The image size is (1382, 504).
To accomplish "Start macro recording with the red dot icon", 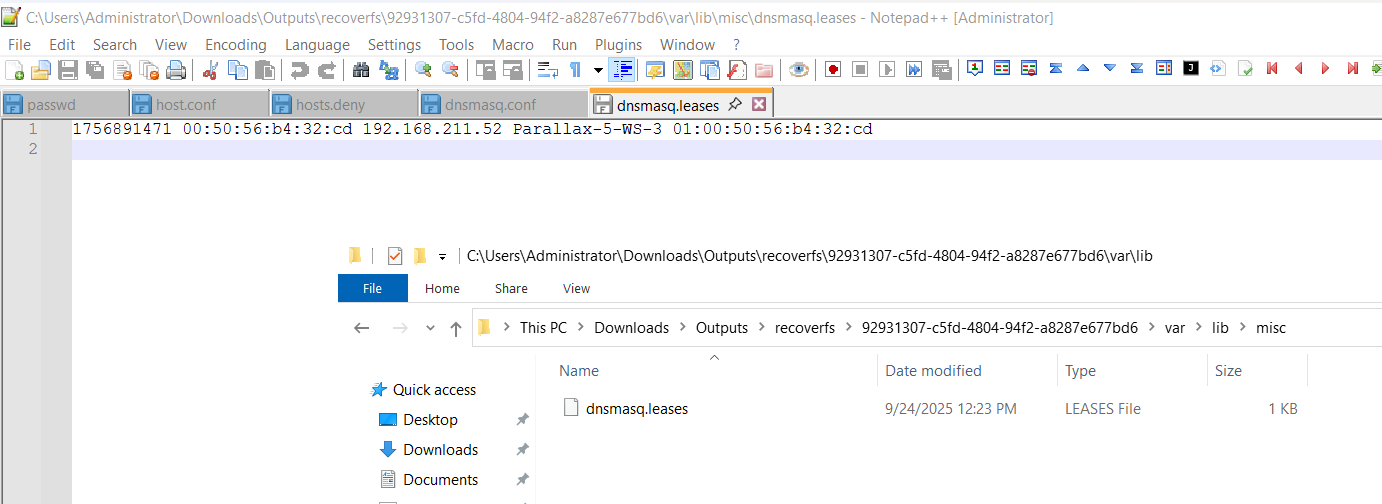I will pyautogui.click(x=832, y=69).
